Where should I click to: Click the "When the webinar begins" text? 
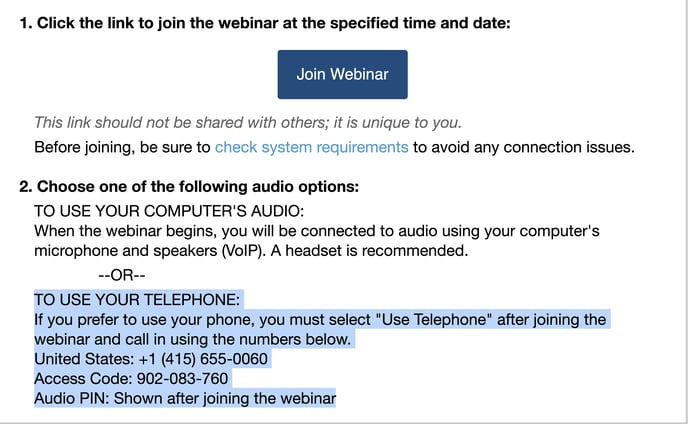[125, 231]
